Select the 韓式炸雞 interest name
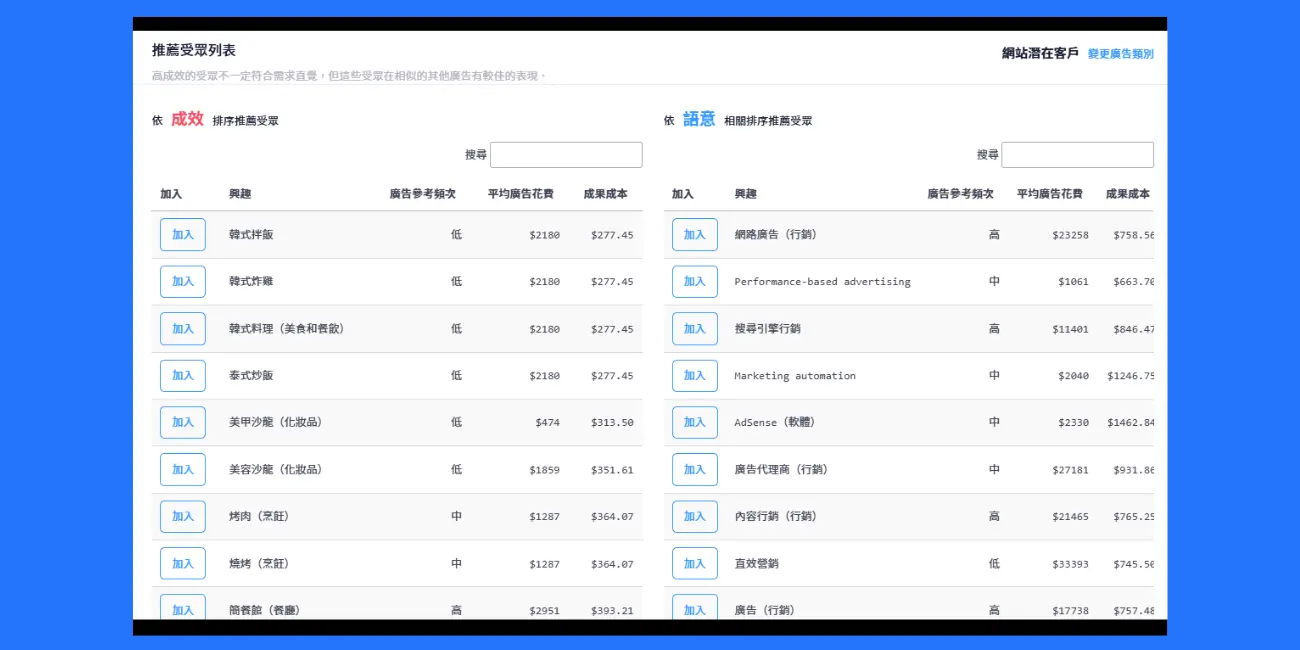This screenshot has width=1300, height=650. tap(251, 282)
